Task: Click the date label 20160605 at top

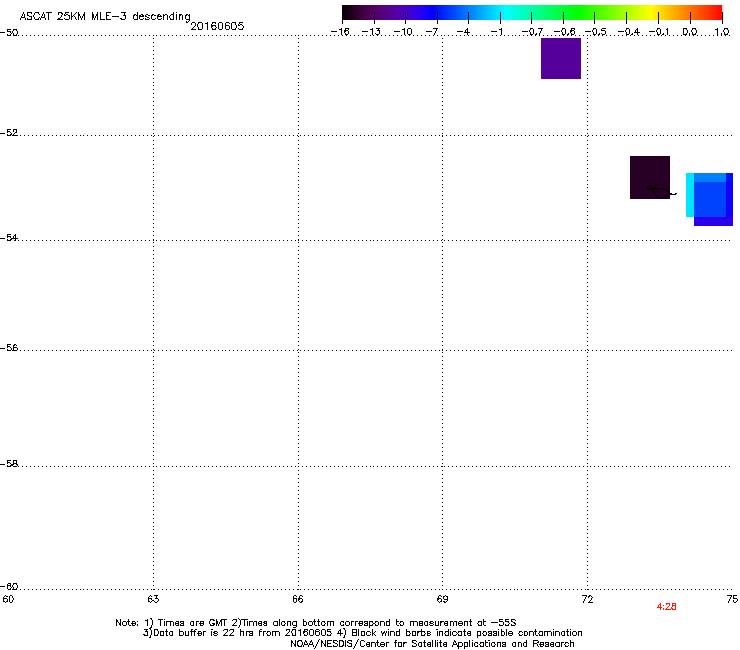Action: pos(217,26)
